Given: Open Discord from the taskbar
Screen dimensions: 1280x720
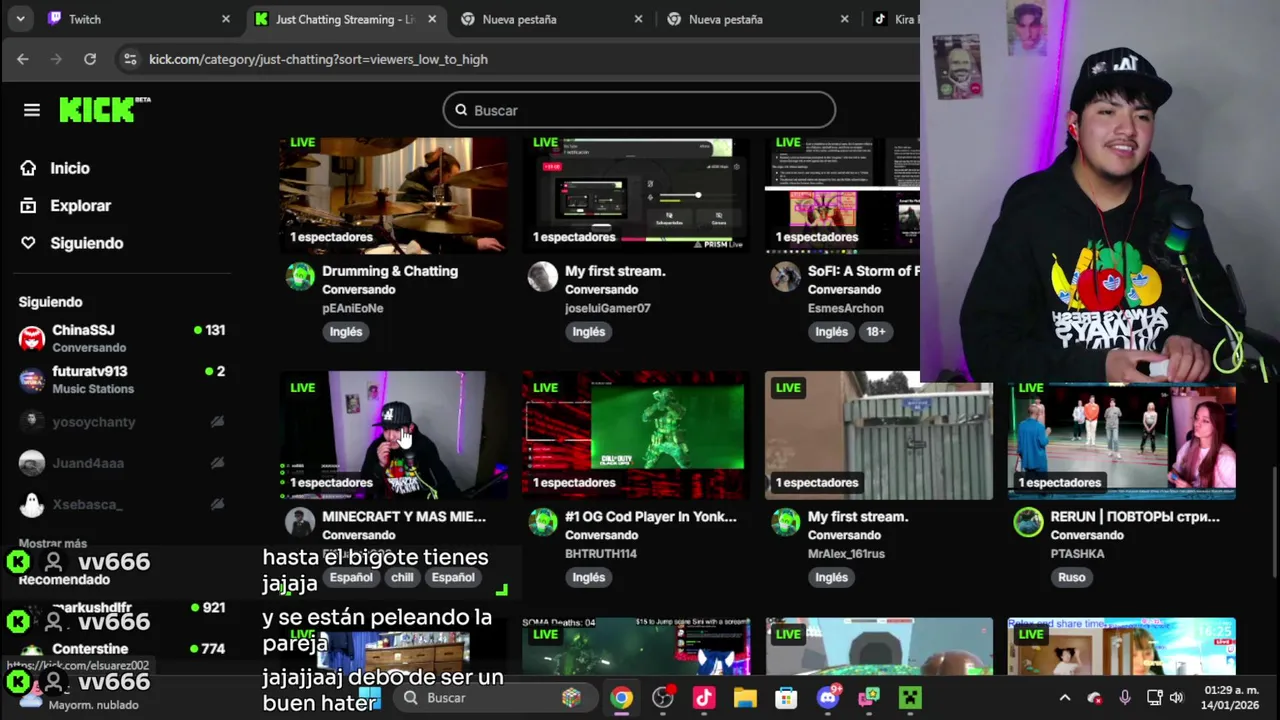Looking at the screenshot, I should [x=828, y=698].
